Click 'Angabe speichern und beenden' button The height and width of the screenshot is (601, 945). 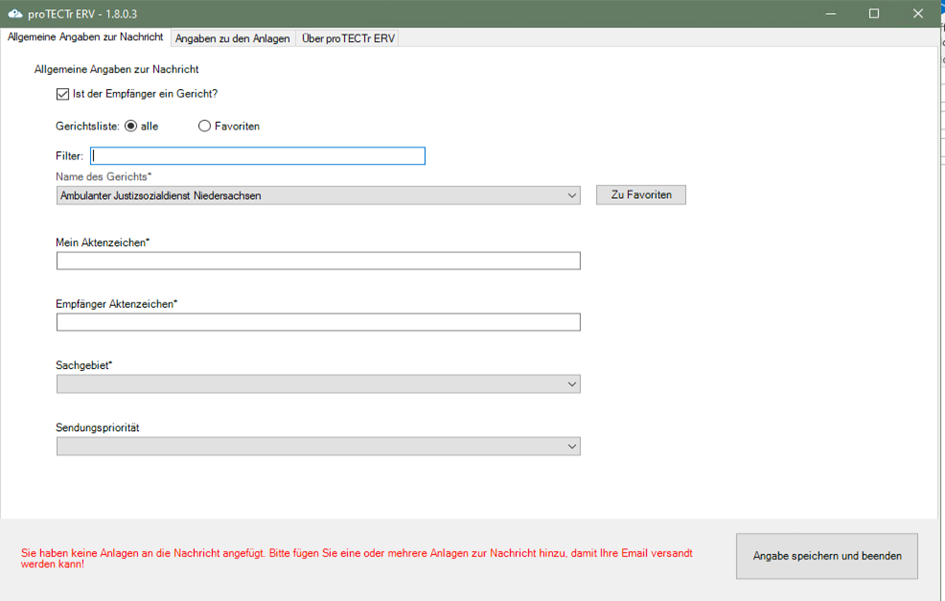[x=826, y=556]
